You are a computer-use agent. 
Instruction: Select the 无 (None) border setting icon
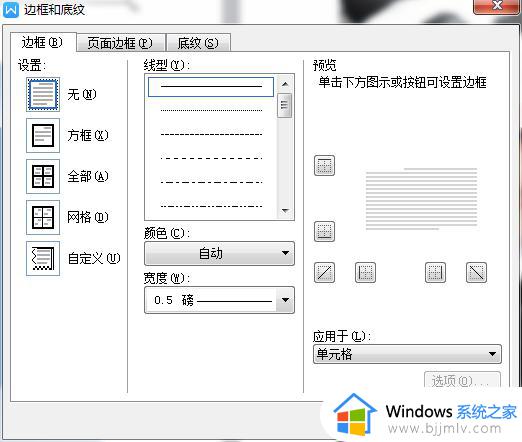click(x=43, y=94)
